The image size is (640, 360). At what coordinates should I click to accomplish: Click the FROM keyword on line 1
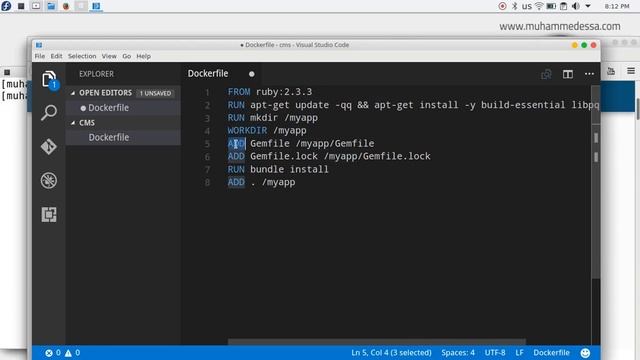click(239, 92)
